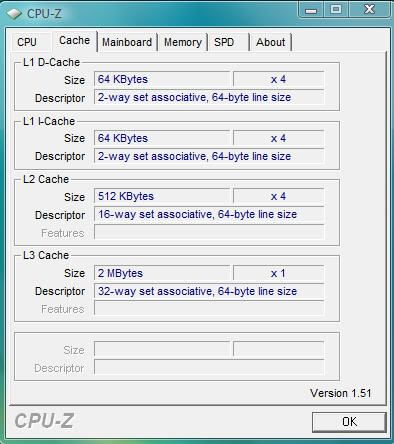This screenshot has height=444, width=394.
Task: Click the 32-way set associative descriptor field
Action: coord(209,291)
